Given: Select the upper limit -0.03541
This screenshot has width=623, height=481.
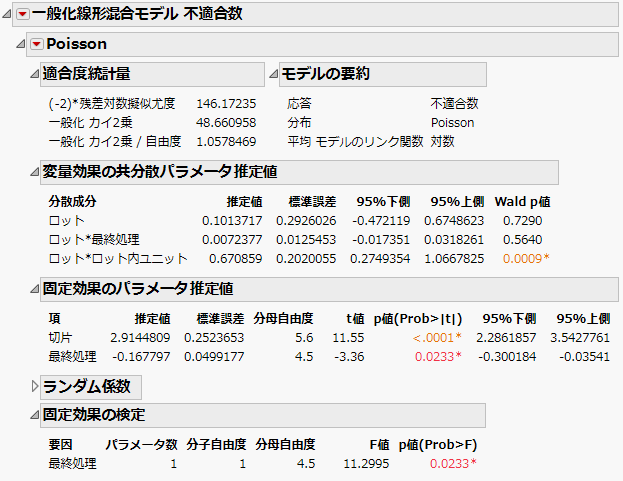Looking at the screenshot, I should pos(584,357).
